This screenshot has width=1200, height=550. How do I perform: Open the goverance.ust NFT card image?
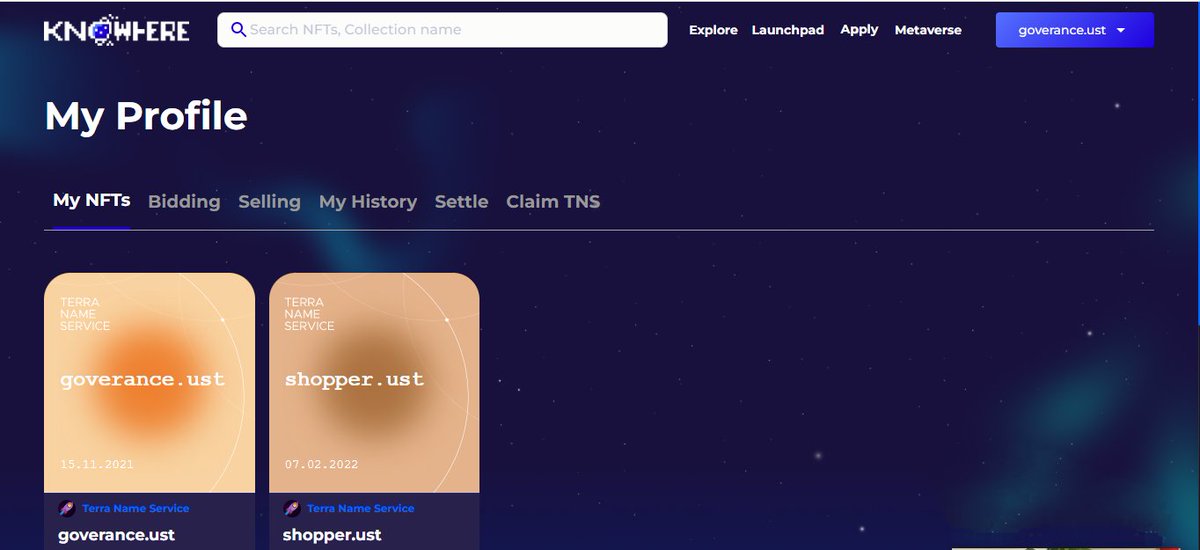tap(149, 382)
